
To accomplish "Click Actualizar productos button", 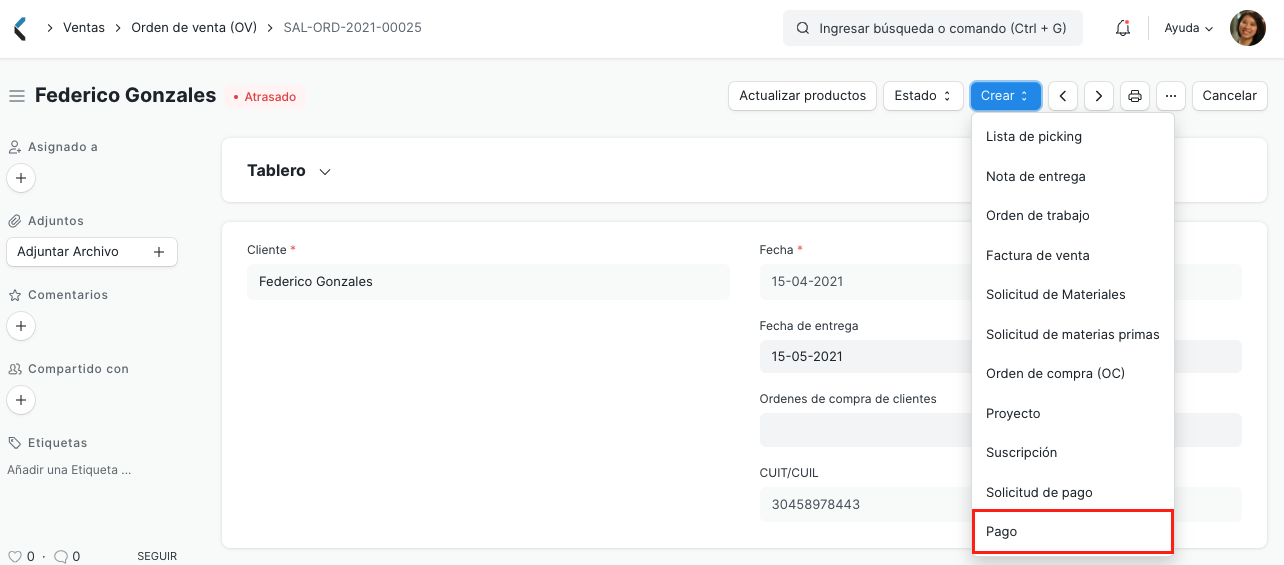I will [802, 96].
